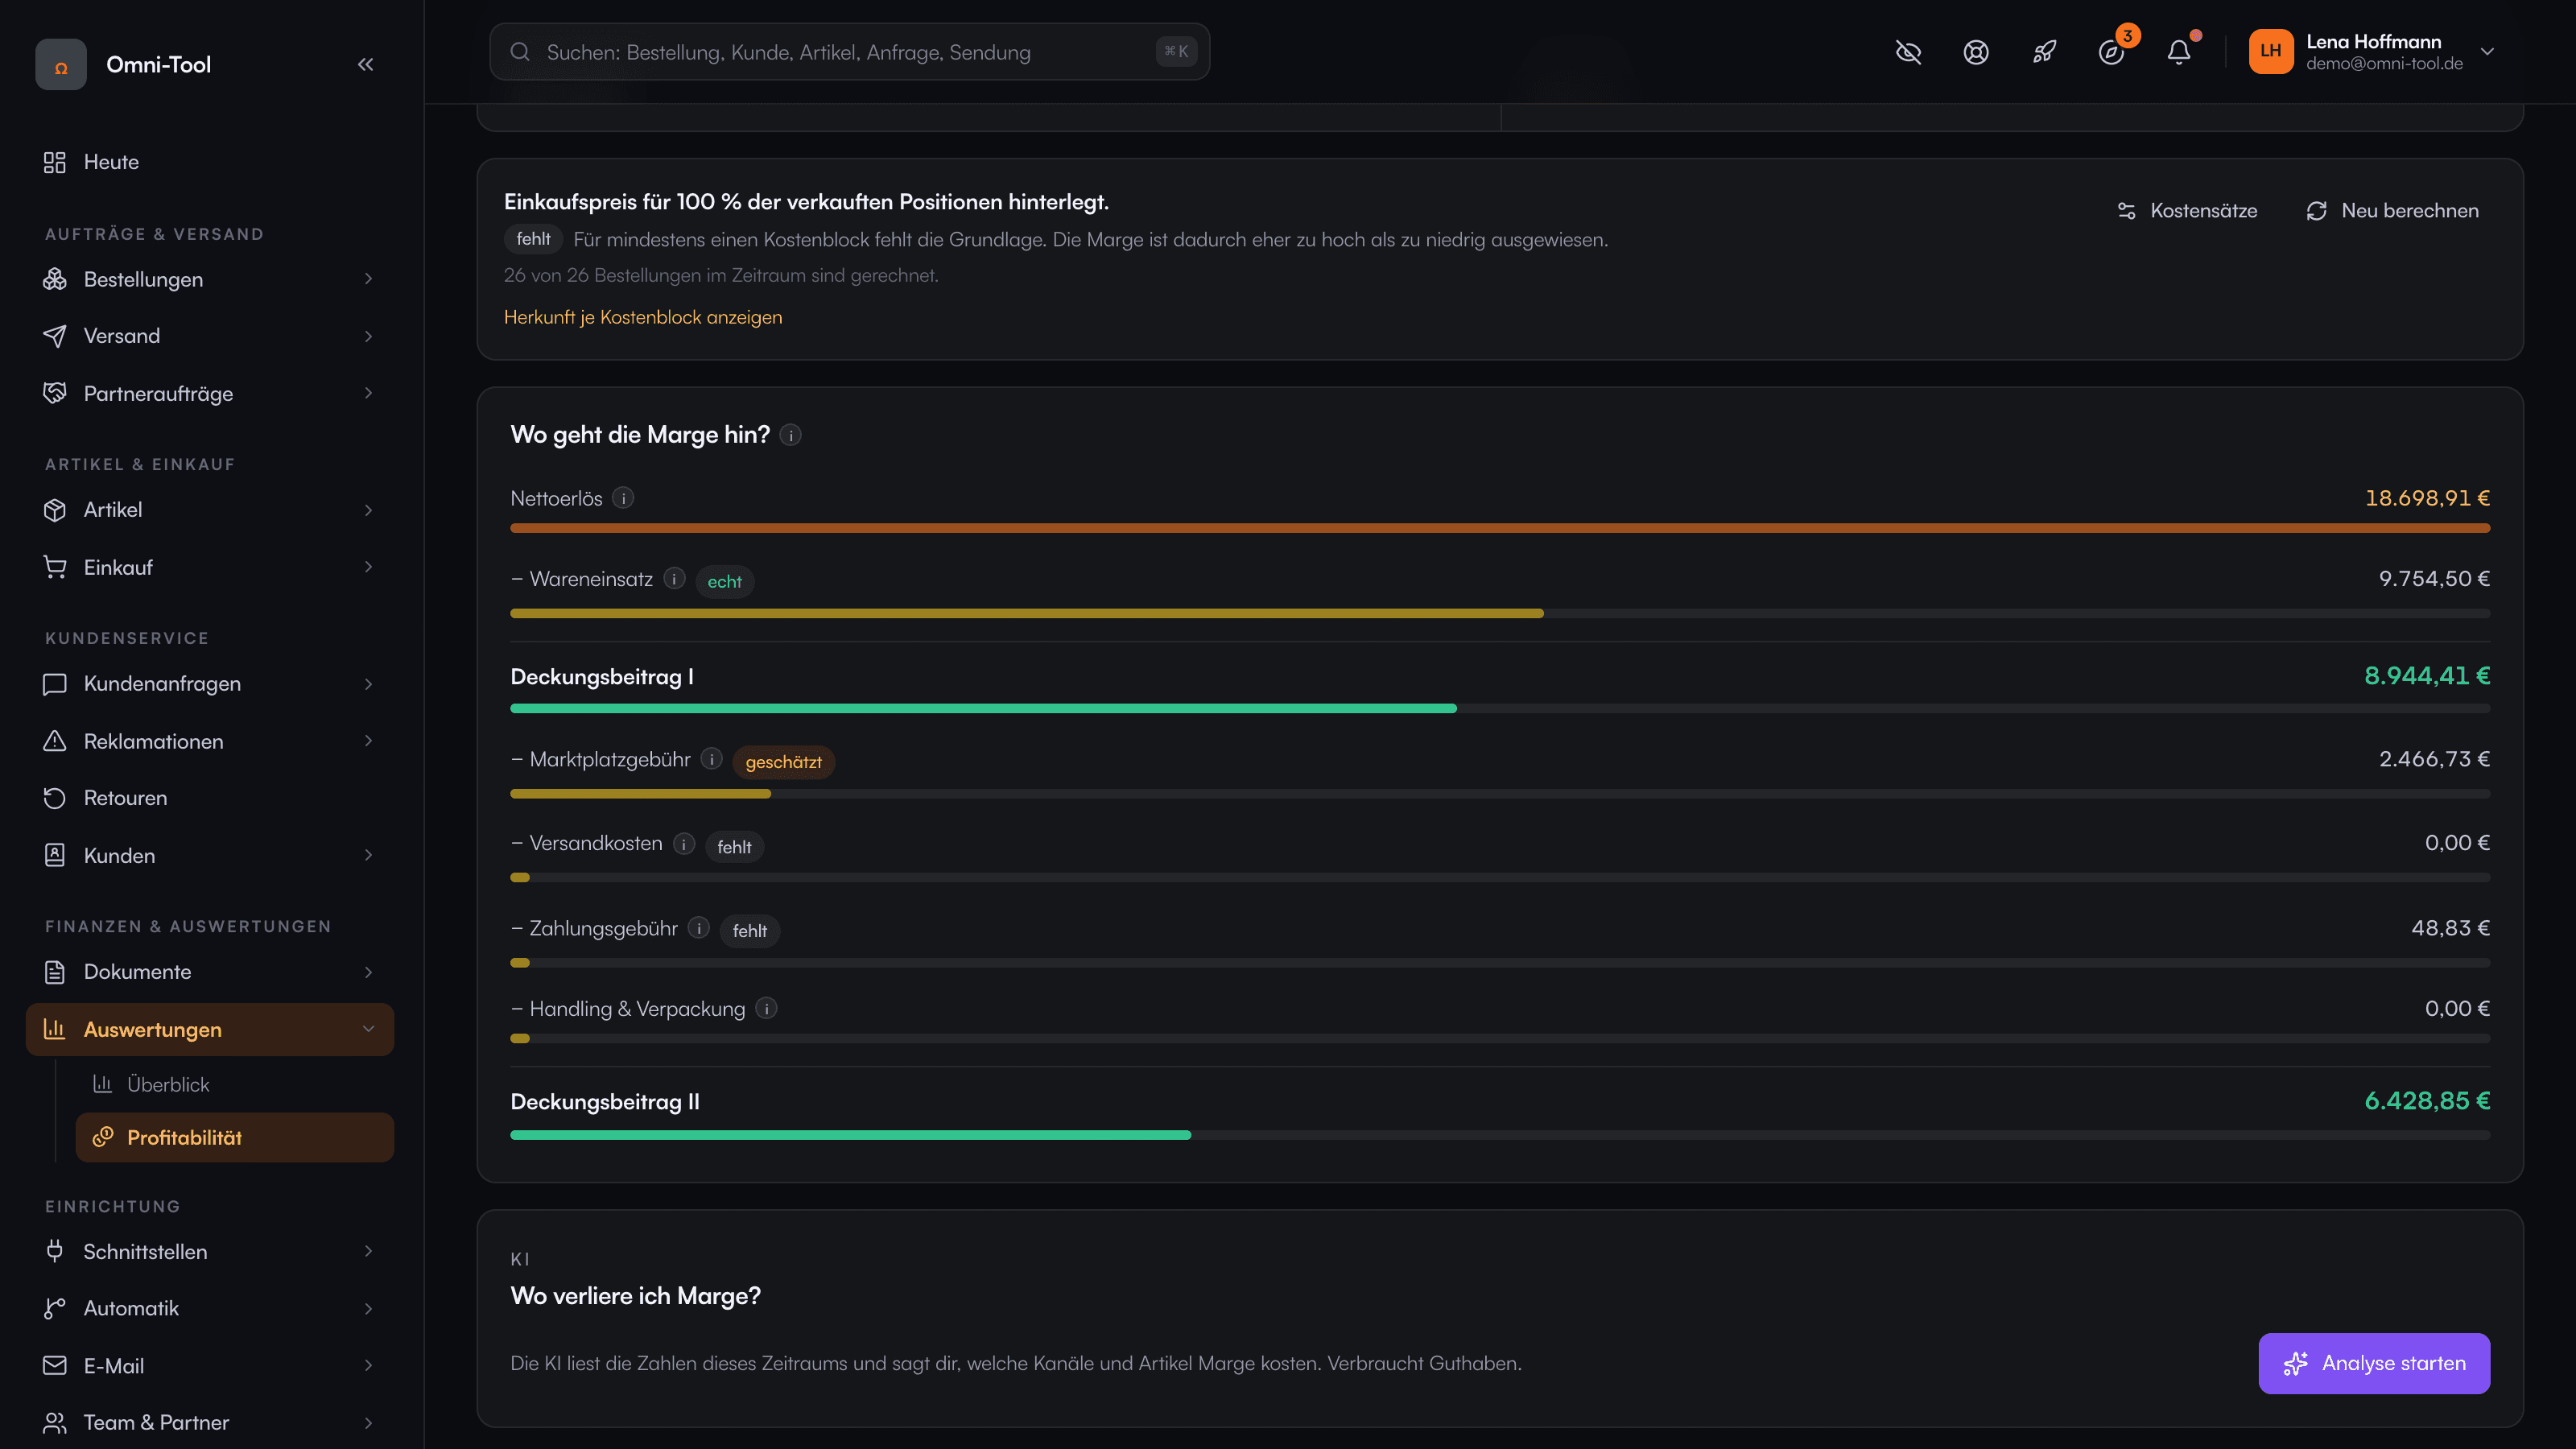Click the Reklamationen warning triangle icon
The height and width of the screenshot is (1449, 2576).
[x=55, y=741]
